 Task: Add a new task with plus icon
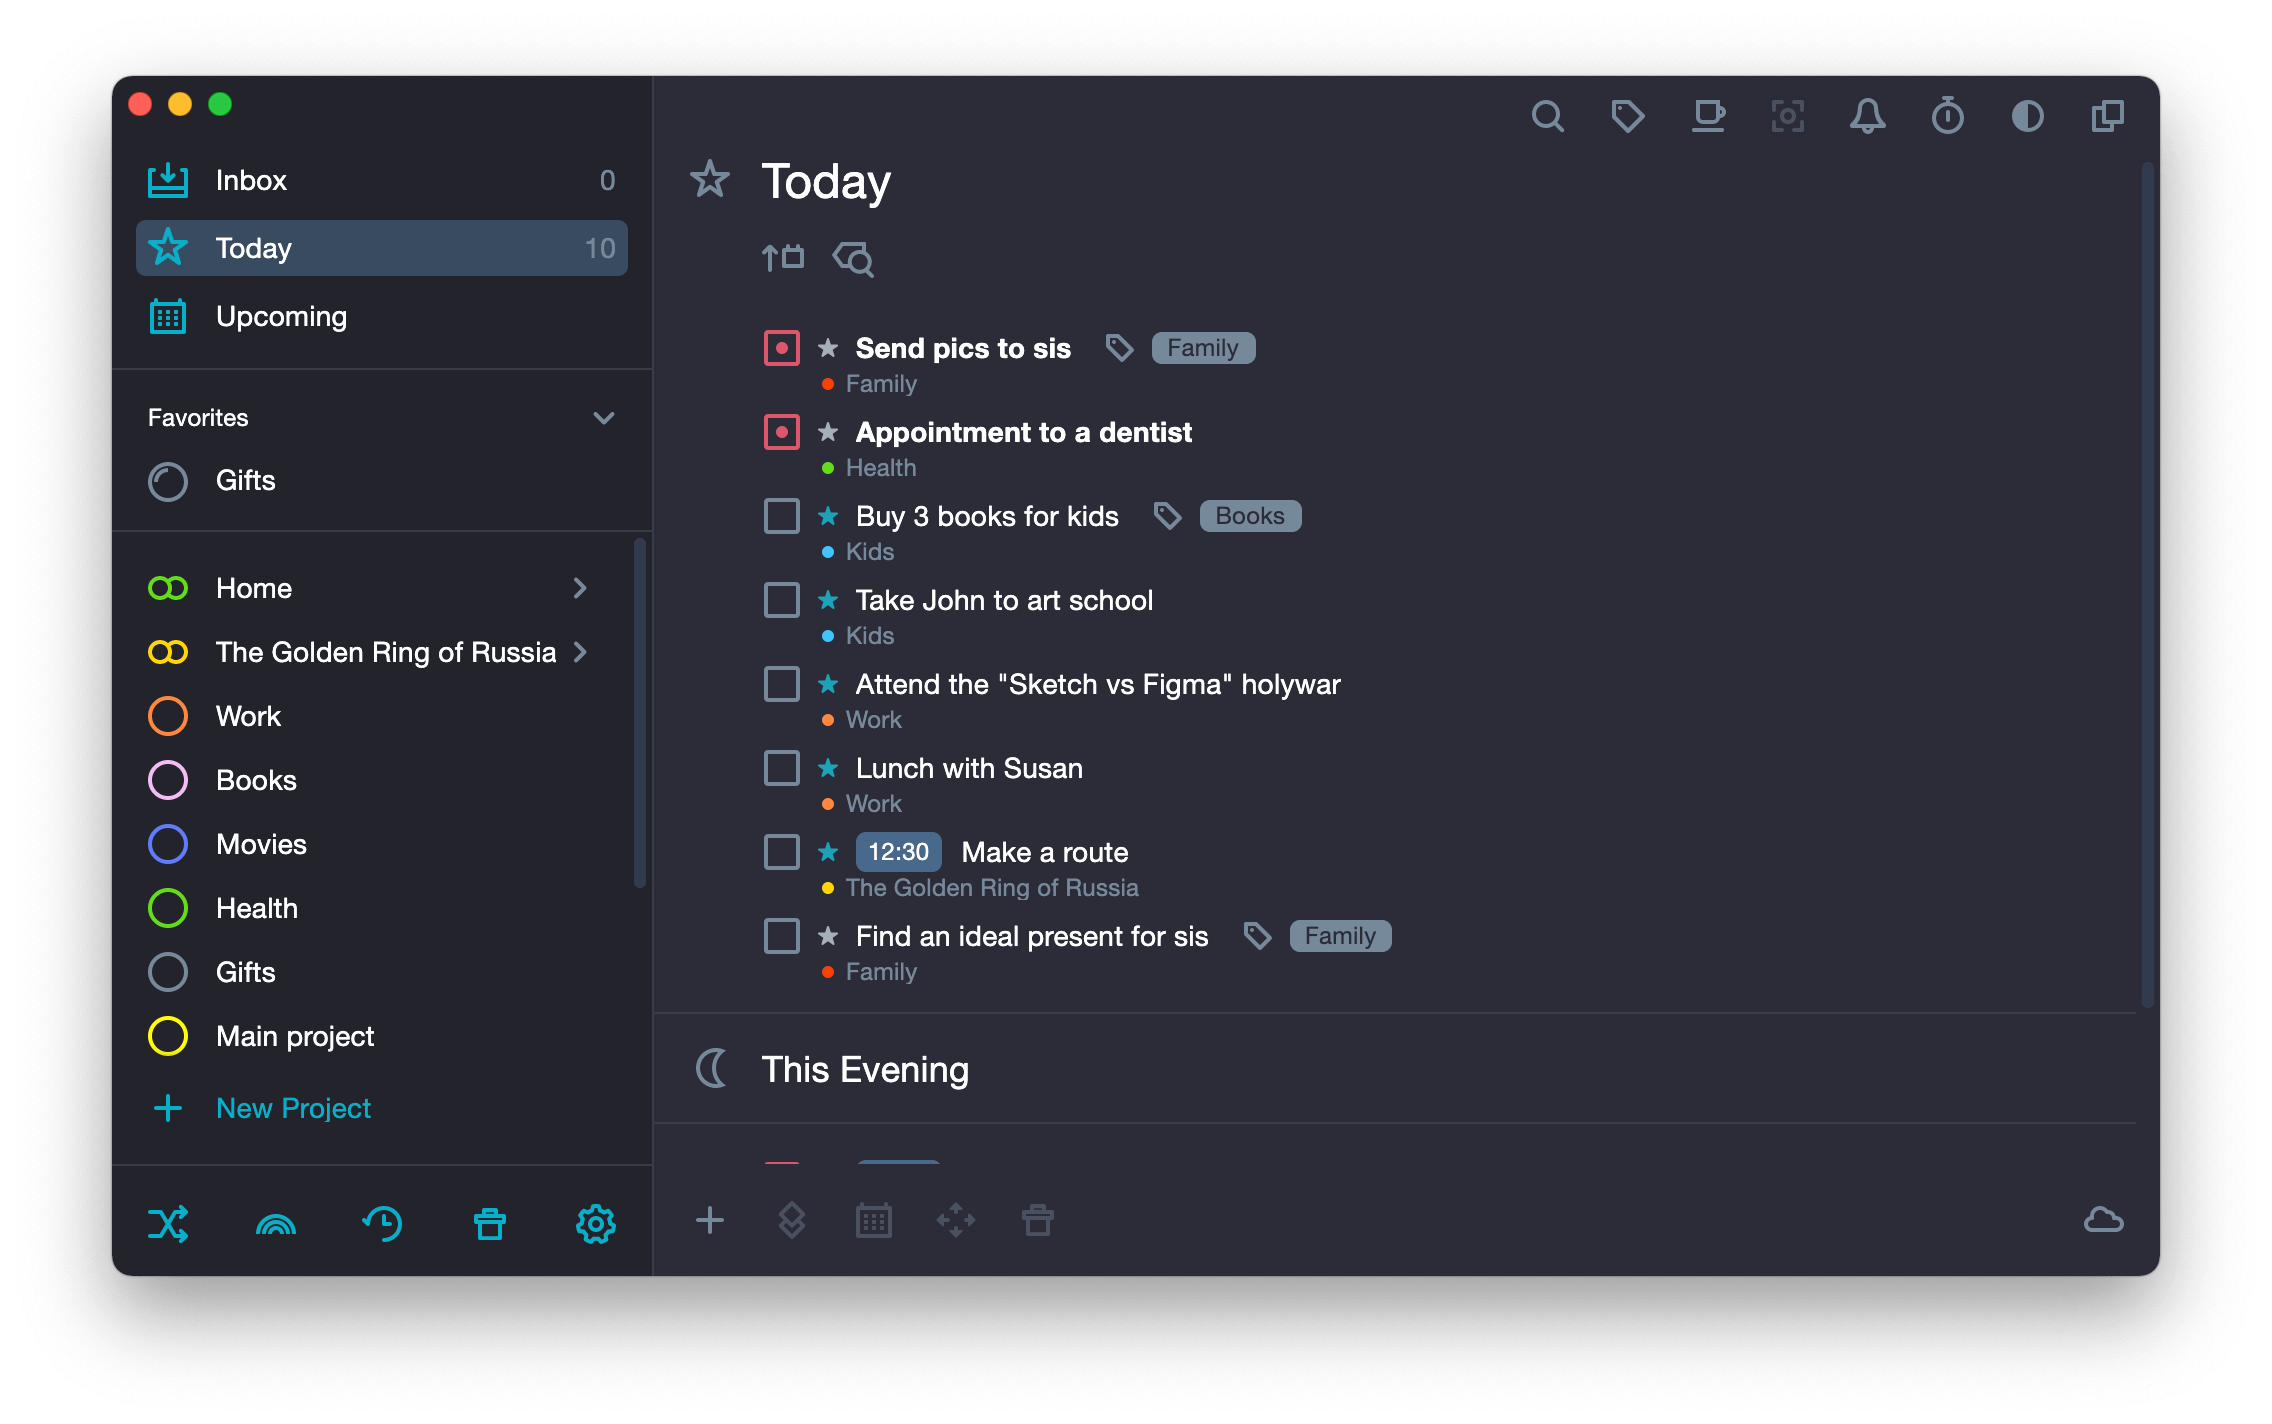710,1220
